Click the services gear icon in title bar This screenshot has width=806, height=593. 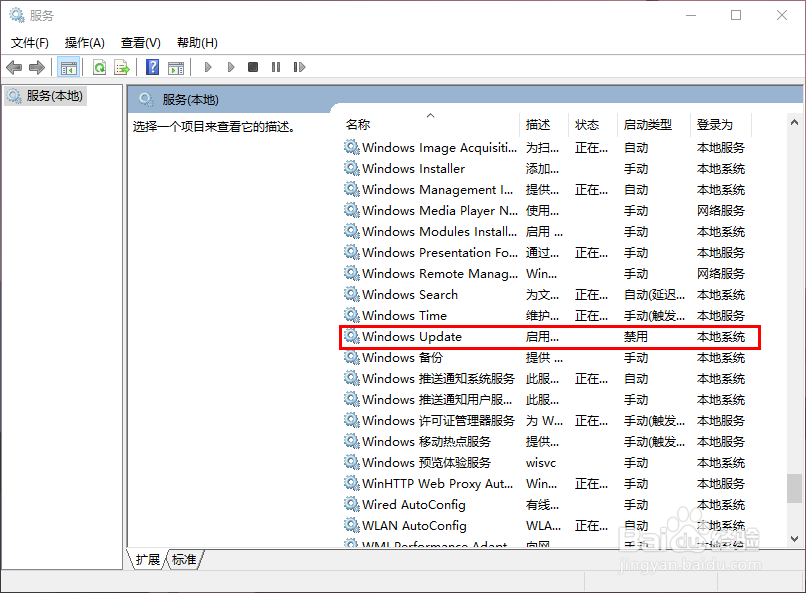click(x=17, y=15)
